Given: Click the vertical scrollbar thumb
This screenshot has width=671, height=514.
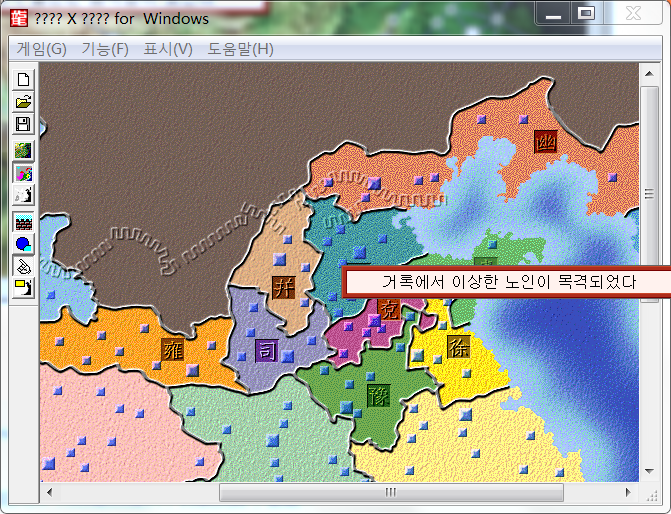Looking at the screenshot, I should point(649,194).
